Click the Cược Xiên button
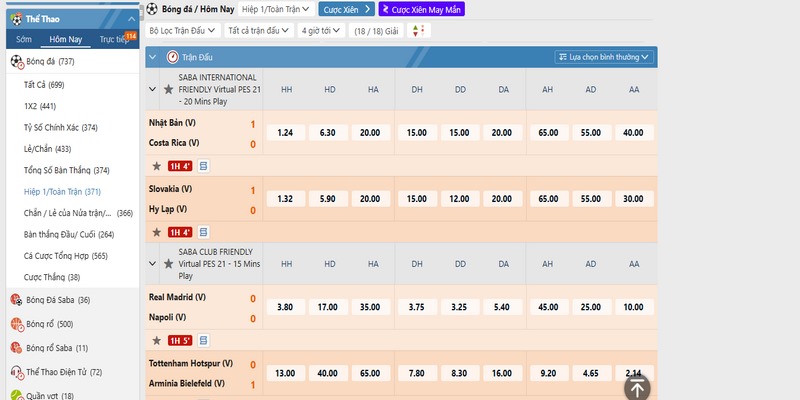 (x=347, y=9)
